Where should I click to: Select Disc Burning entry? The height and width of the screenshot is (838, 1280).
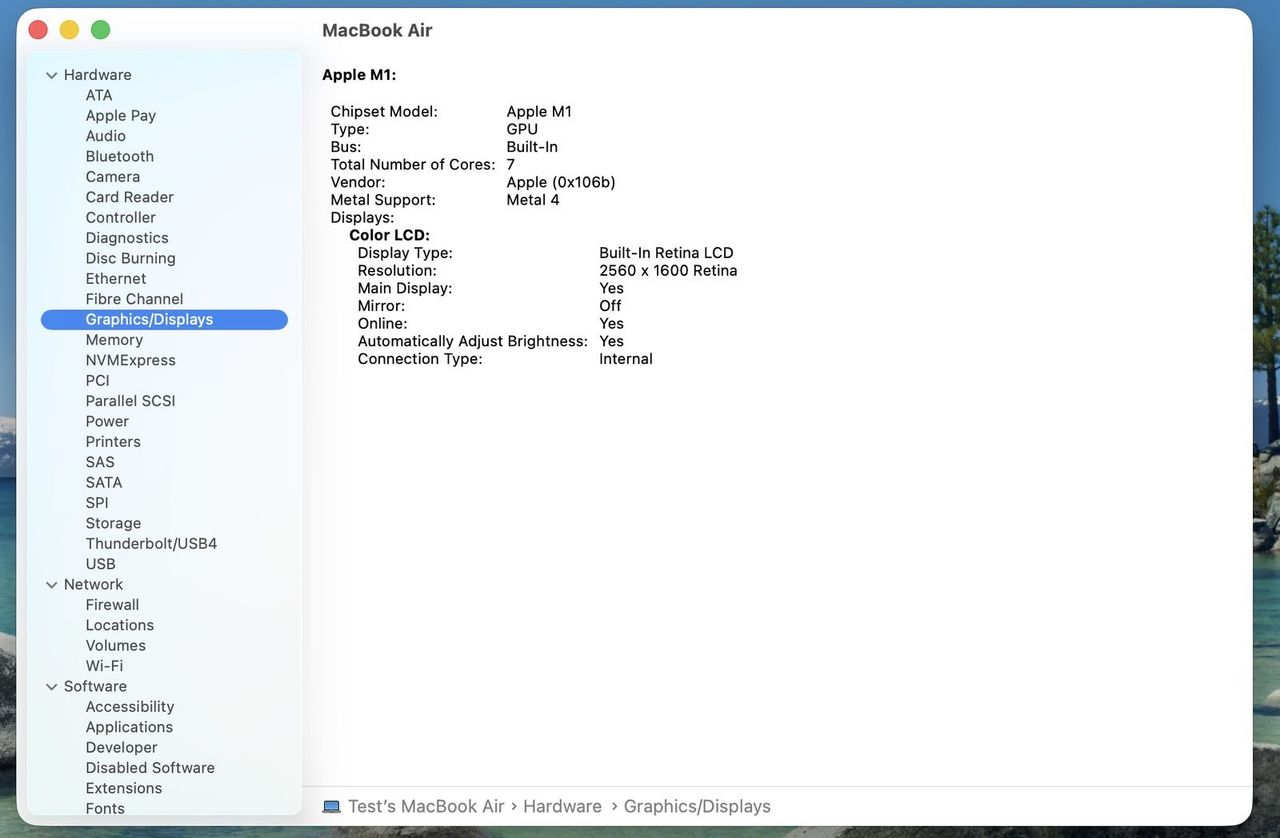tap(131, 258)
